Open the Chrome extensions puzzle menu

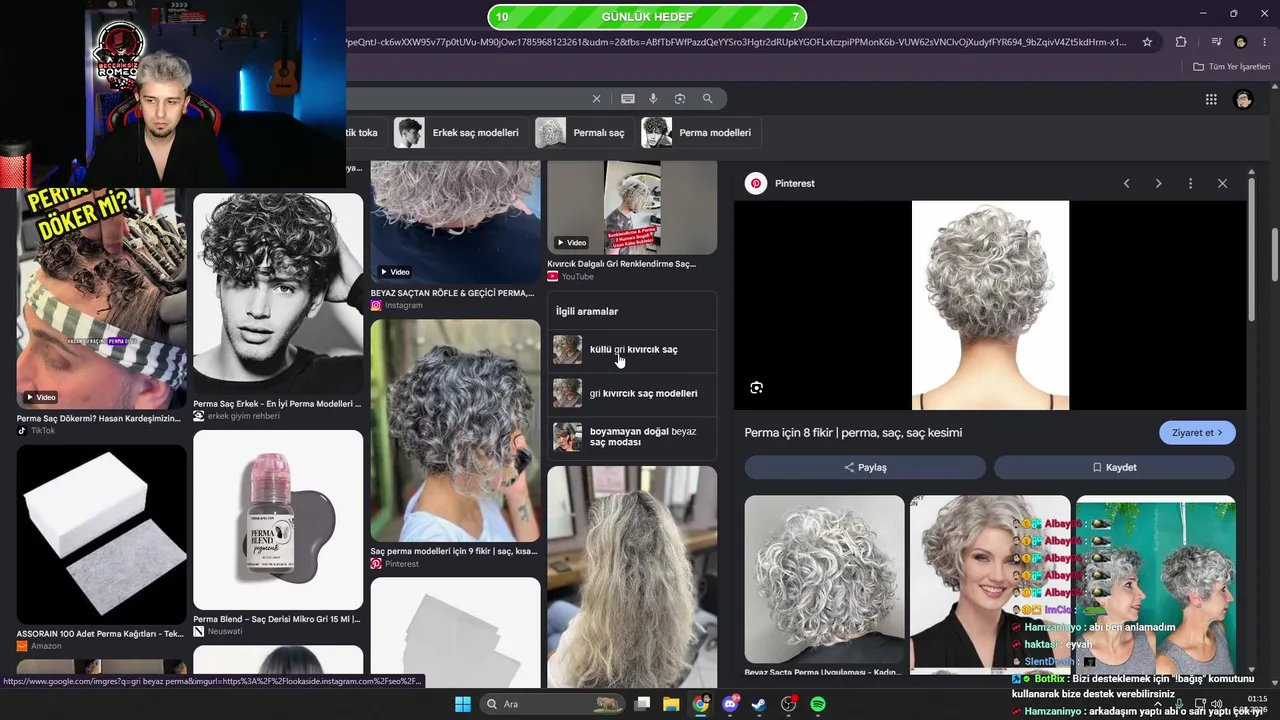1181,42
